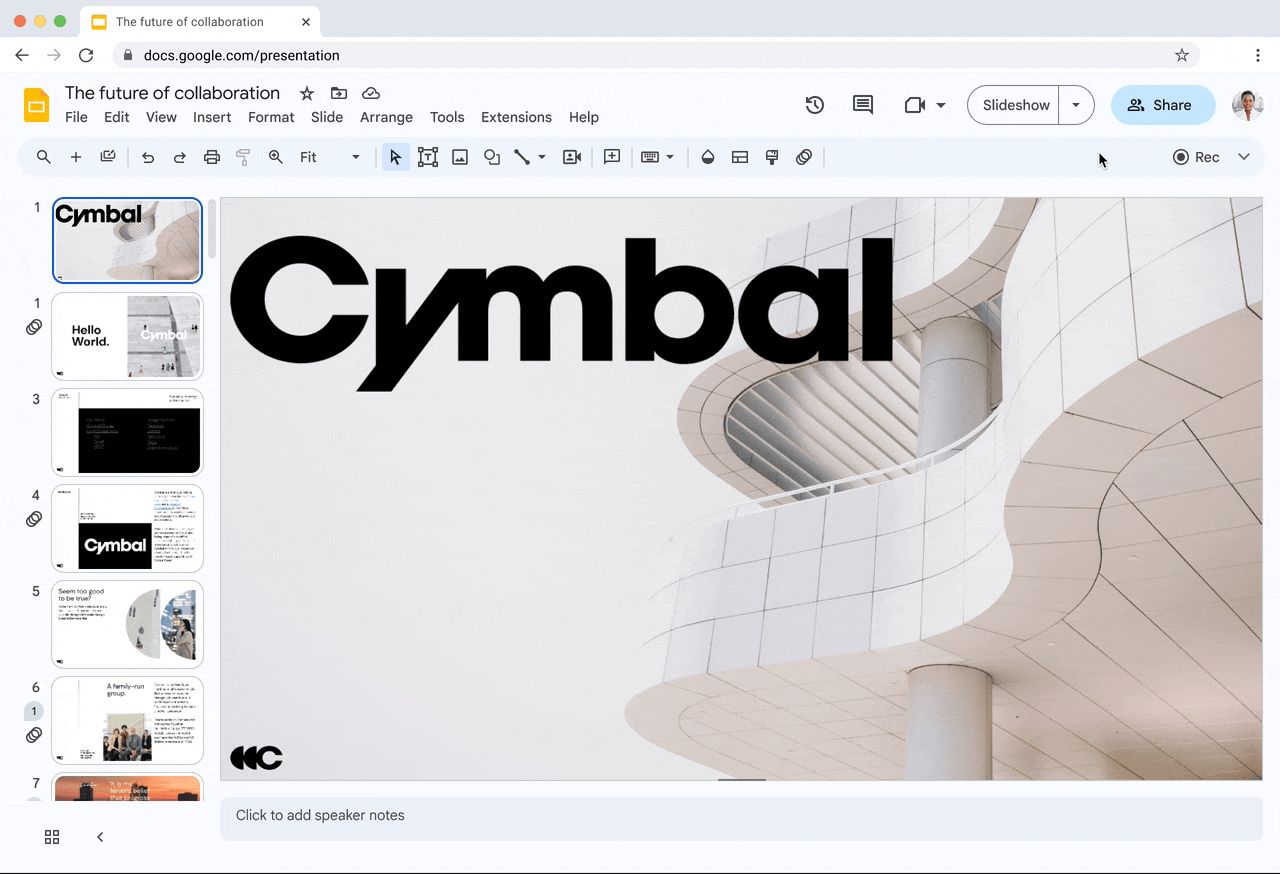Select the Shape tool

491,157
